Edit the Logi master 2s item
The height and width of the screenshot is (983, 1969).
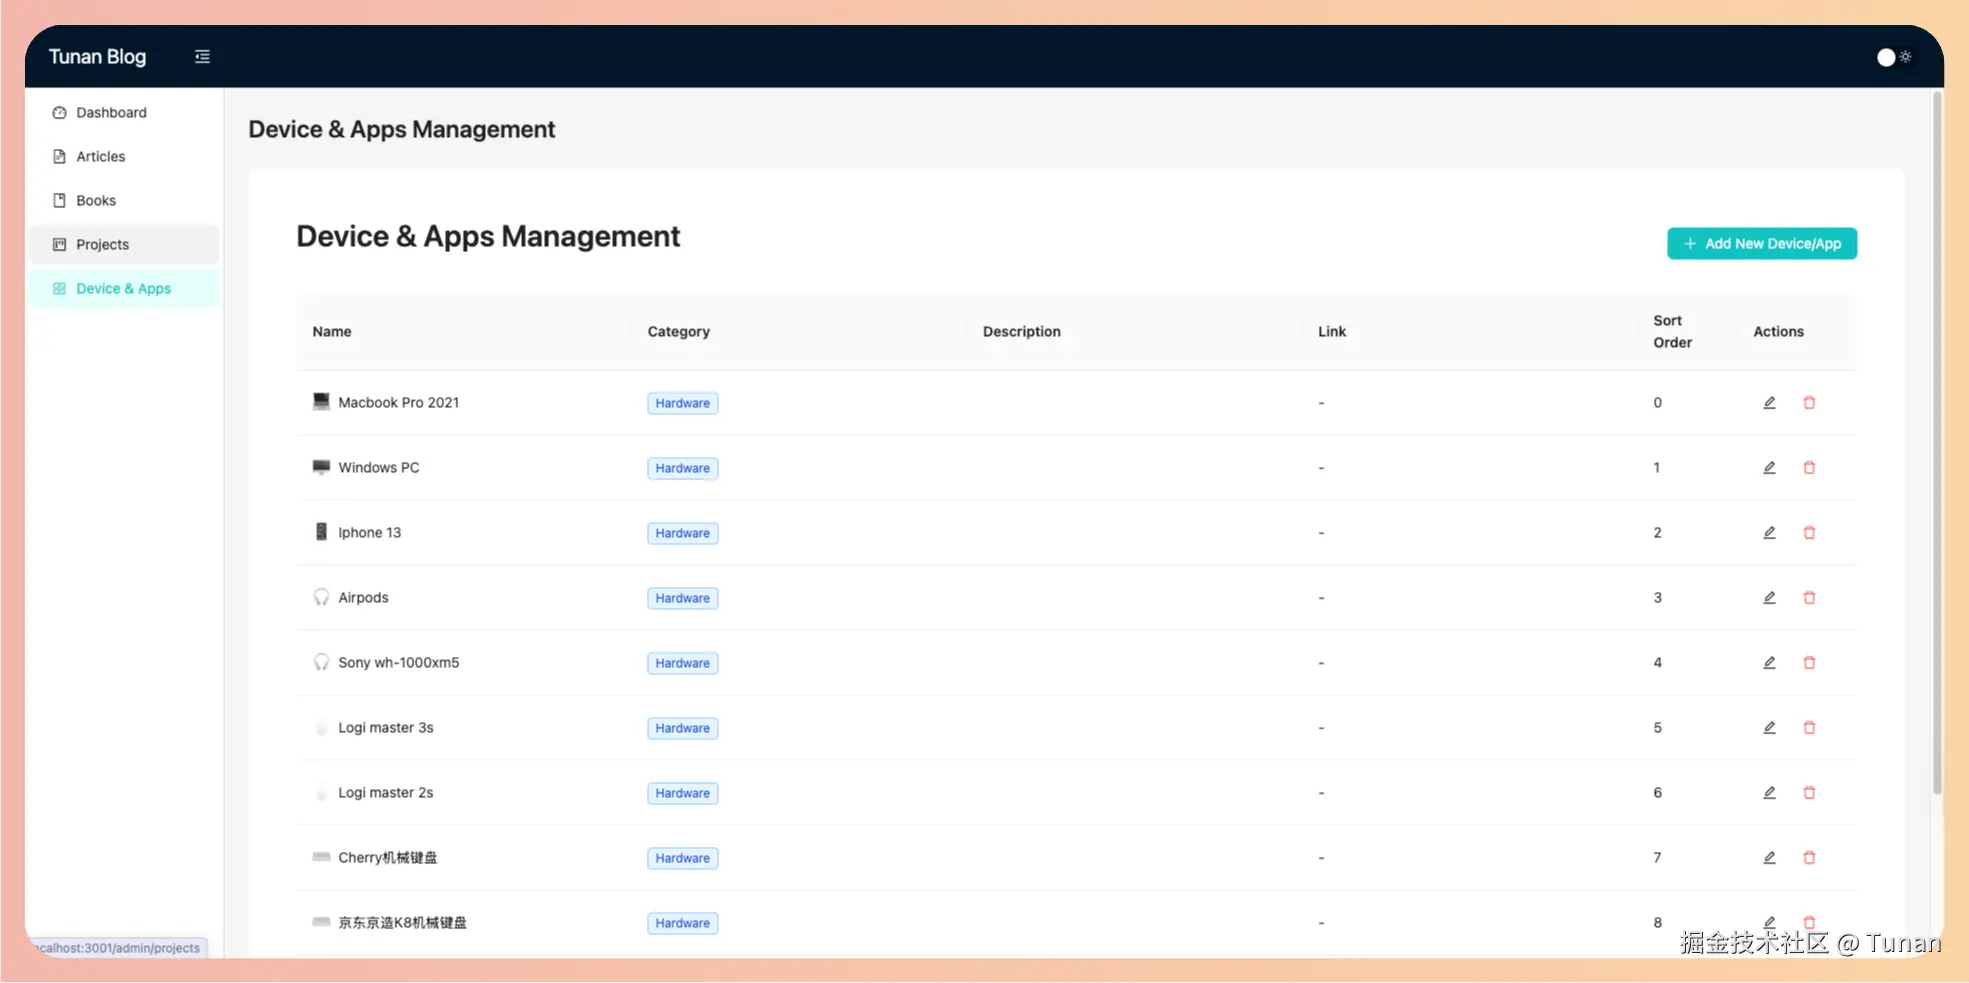point(1769,793)
